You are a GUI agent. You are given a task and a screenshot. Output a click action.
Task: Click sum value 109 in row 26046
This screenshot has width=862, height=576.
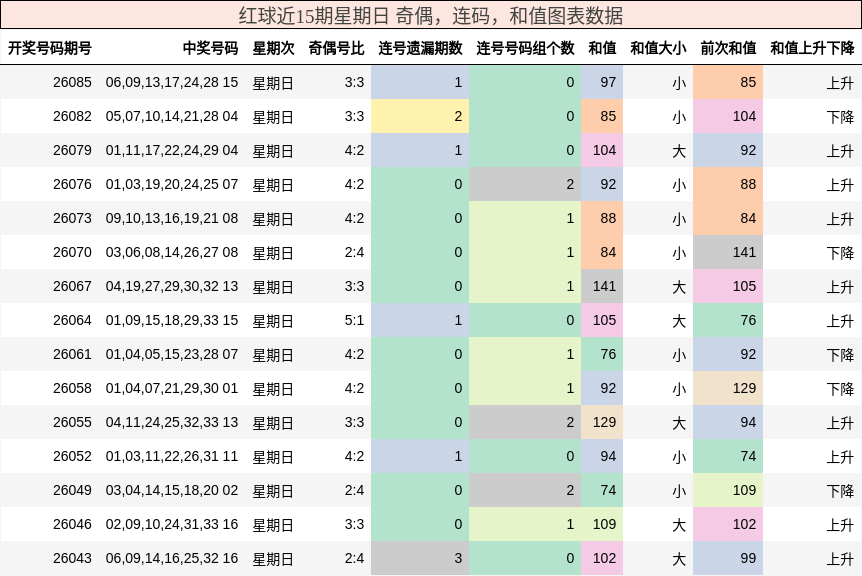[602, 524]
